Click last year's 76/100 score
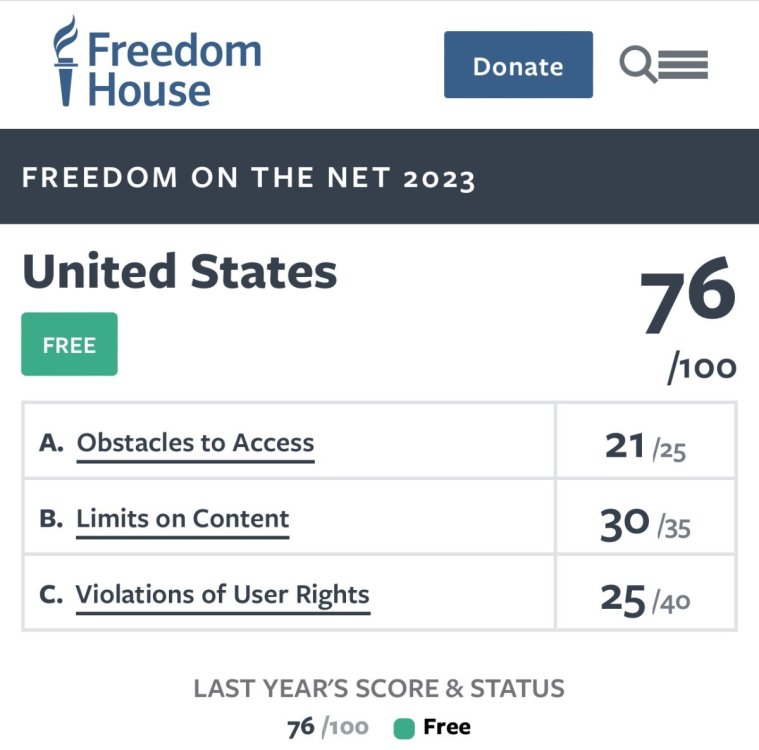 pyautogui.click(x=327, y=727)
